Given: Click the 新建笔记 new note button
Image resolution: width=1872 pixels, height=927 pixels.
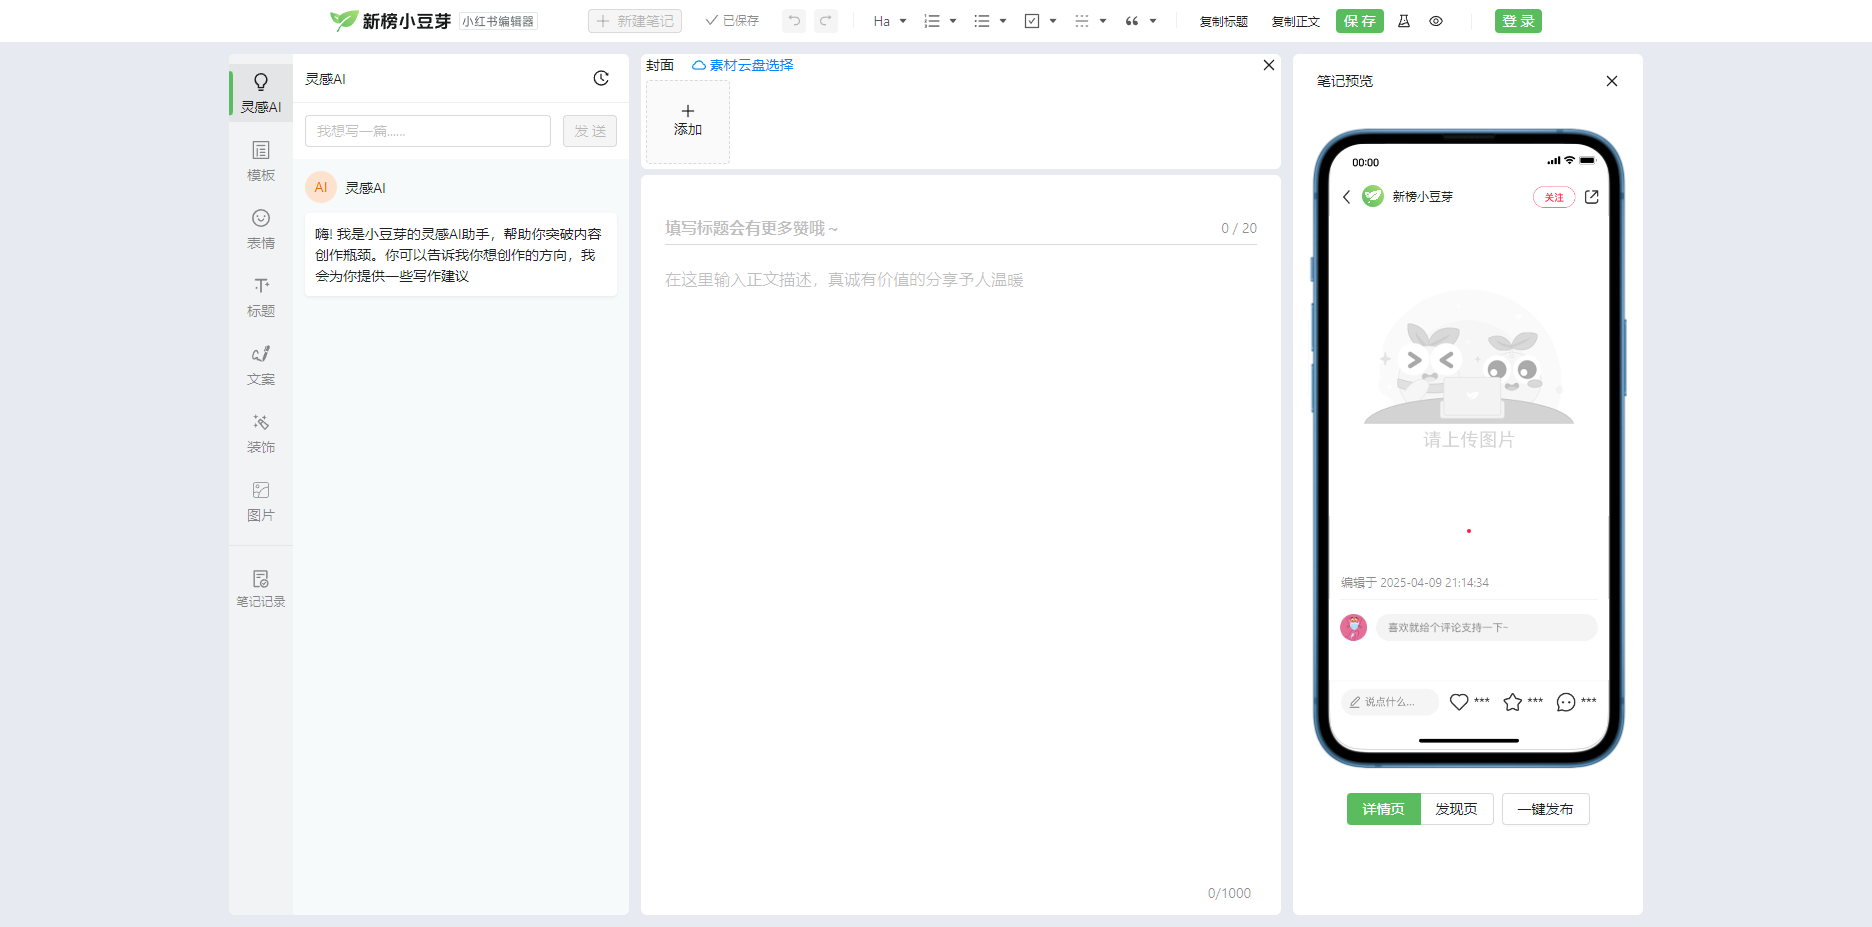Looking at the screenshot, I should (x=635, y=21).
